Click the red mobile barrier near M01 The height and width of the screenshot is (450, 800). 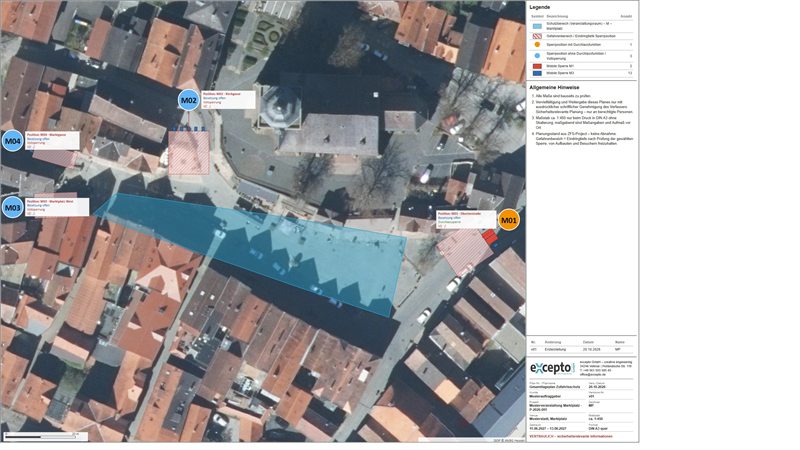coord(489,236)
